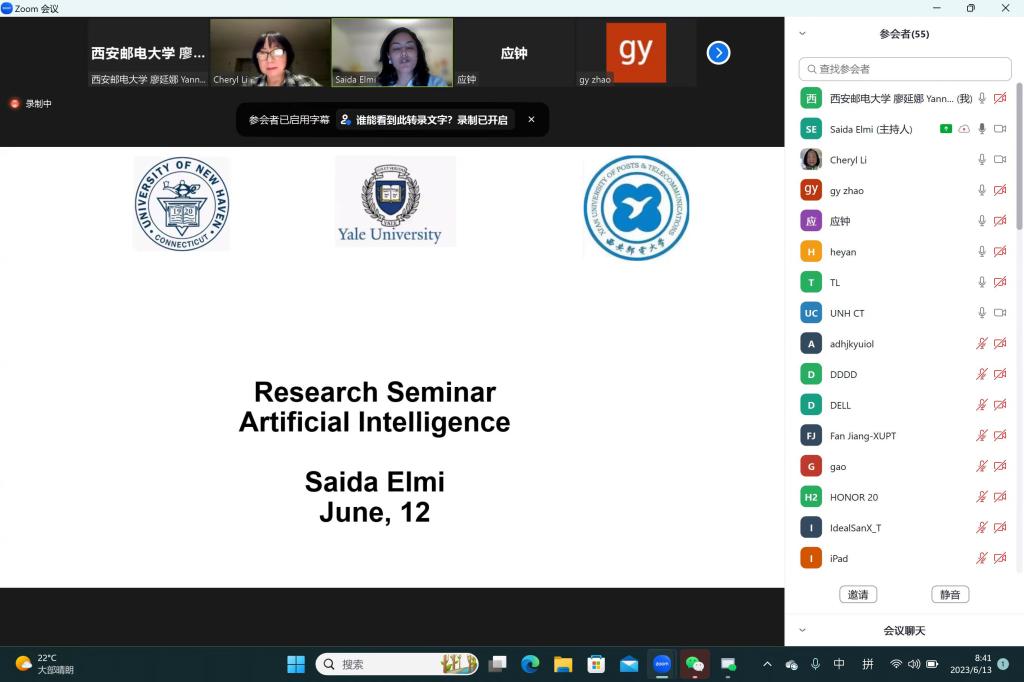Click the A avatar for adhjkyuiol
Viewport: 1024px width, 682px height.
tap(811, 344)
